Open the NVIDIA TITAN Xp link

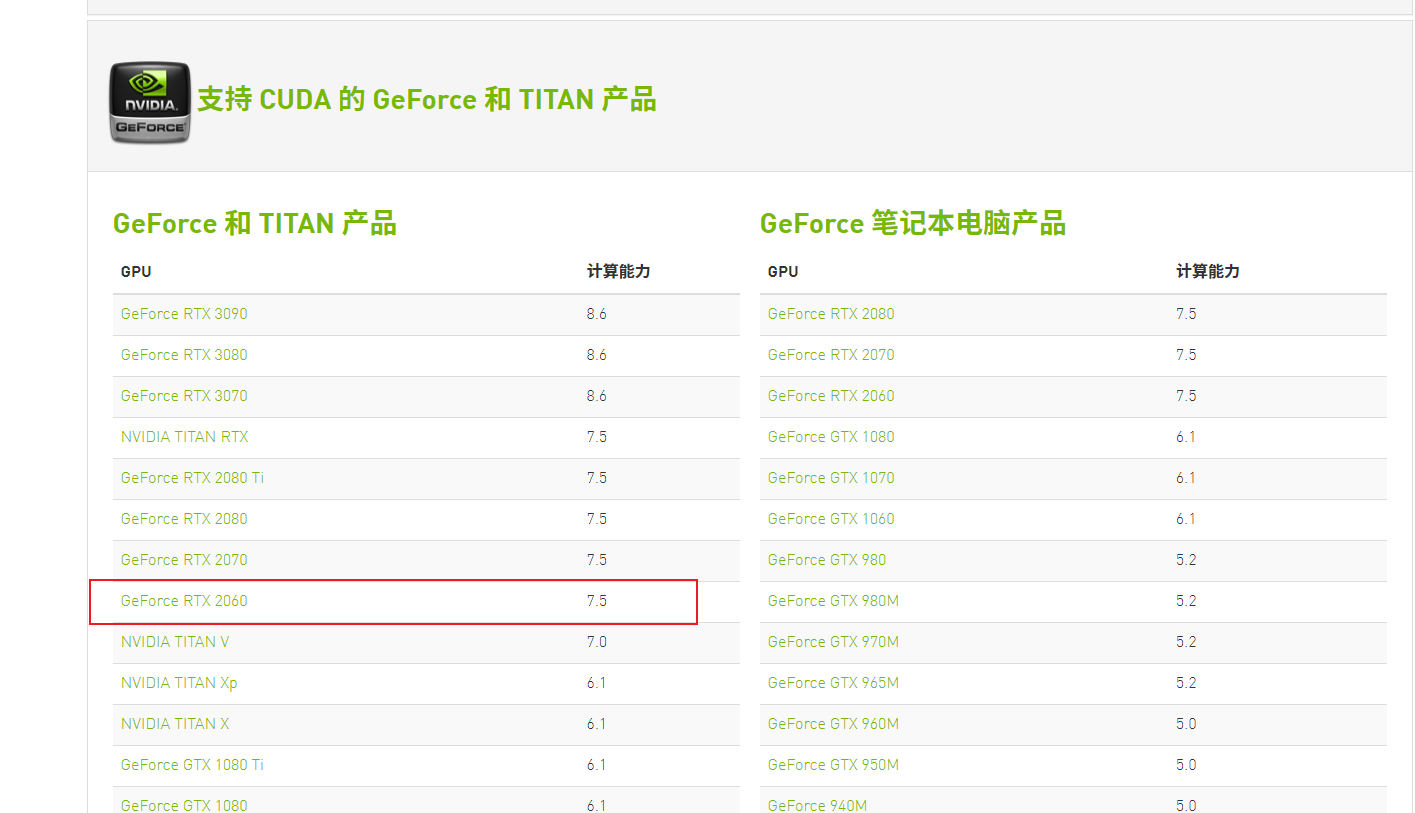click(179, 683)
